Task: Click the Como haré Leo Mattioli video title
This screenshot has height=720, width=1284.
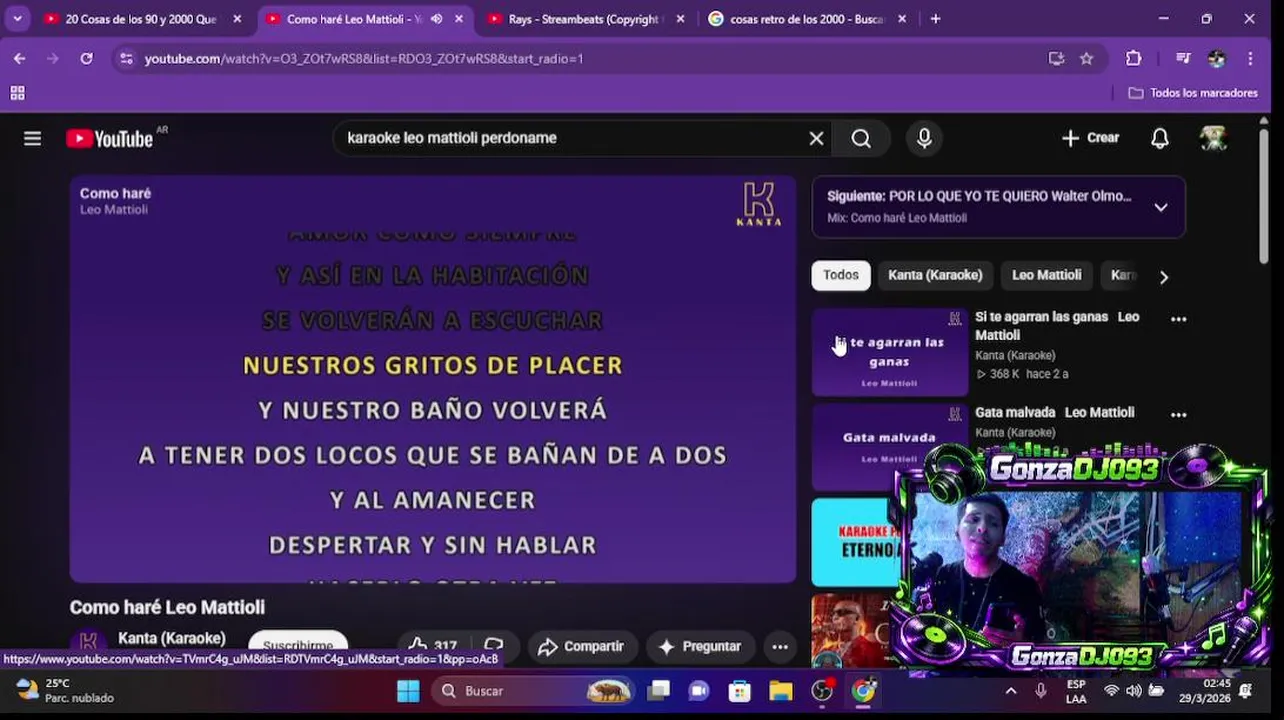Action: point(167,607)
